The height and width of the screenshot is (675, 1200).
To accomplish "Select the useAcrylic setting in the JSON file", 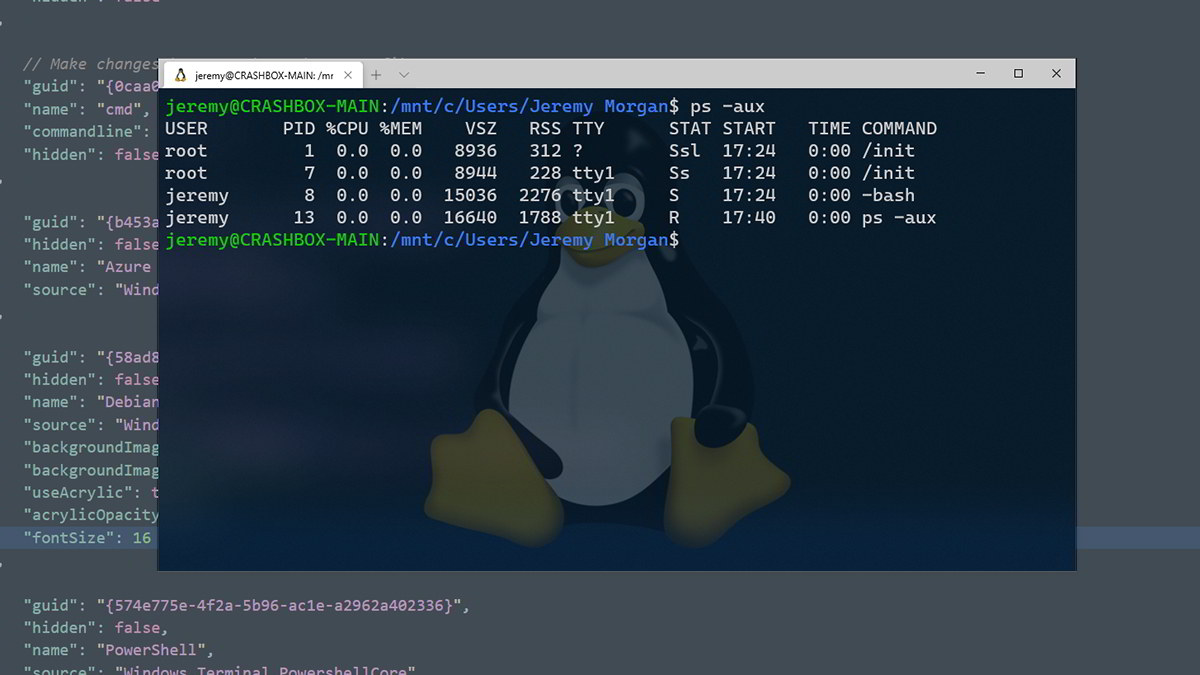I will [85, 492].
